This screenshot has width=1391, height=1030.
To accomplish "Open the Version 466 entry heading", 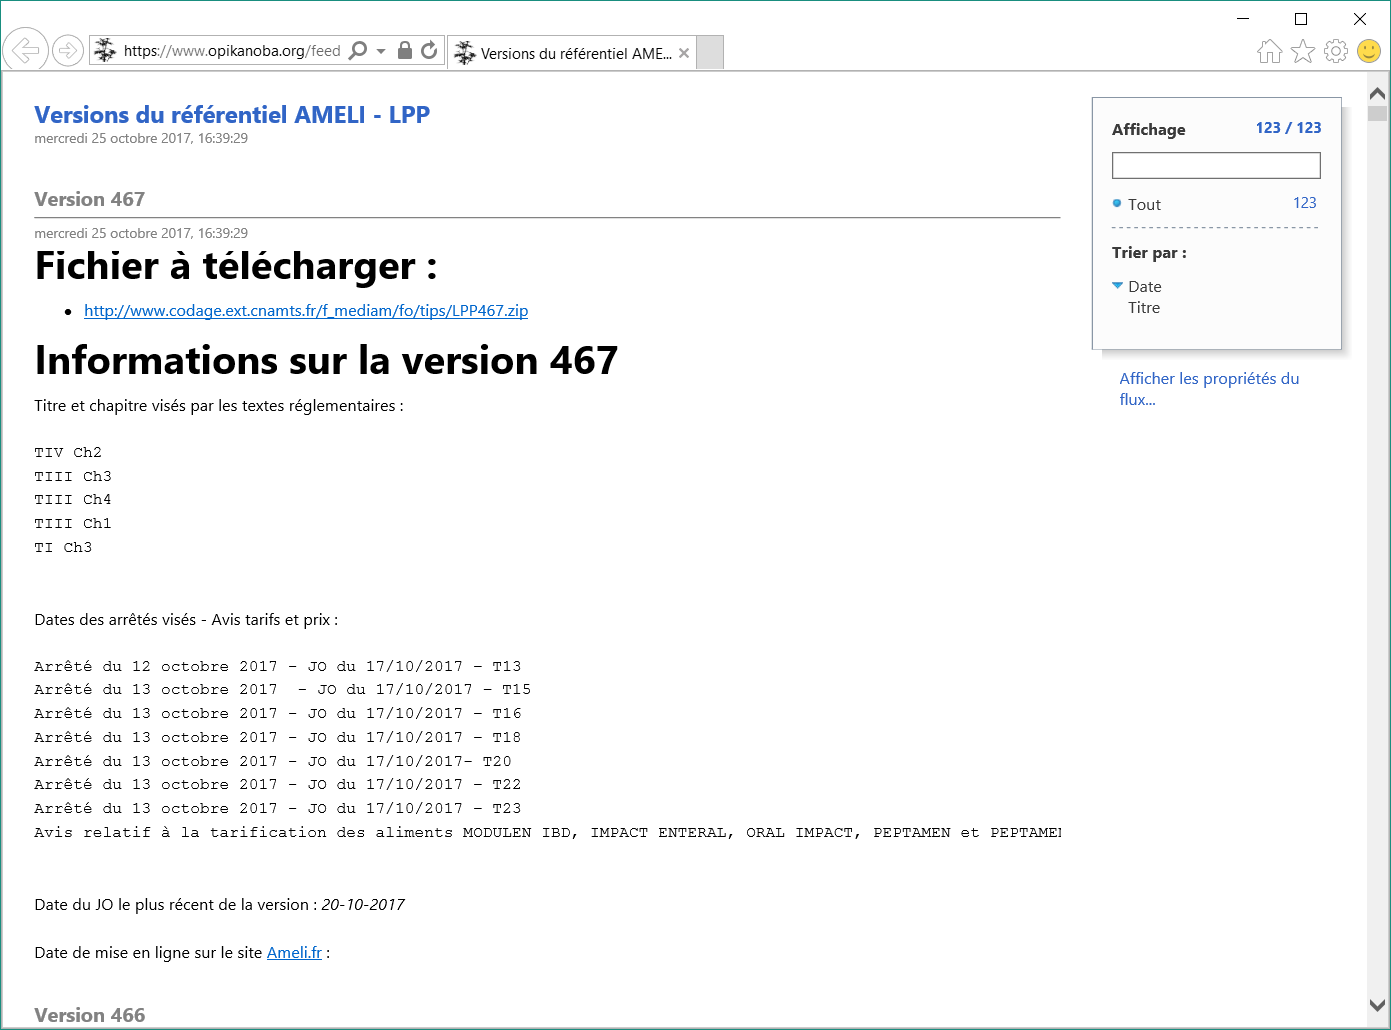I will pos(90,1015).
